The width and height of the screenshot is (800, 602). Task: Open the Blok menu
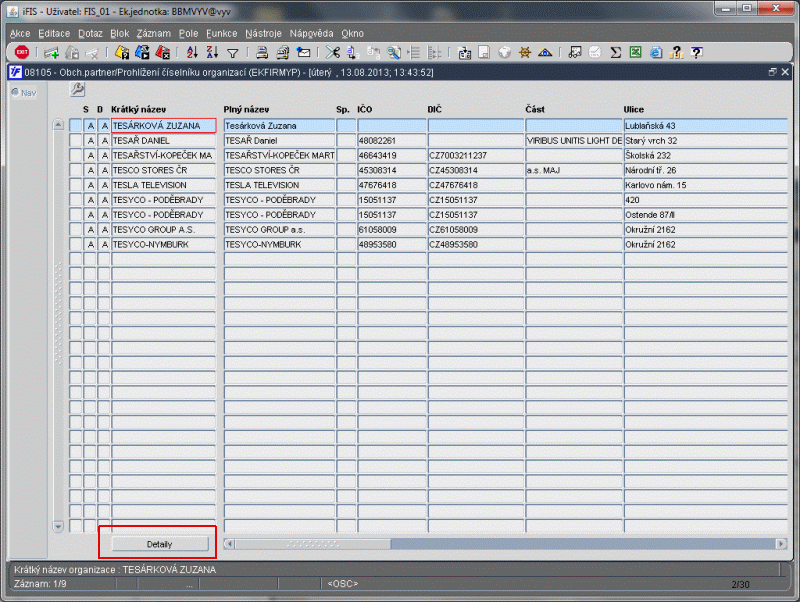pos(119,34)
